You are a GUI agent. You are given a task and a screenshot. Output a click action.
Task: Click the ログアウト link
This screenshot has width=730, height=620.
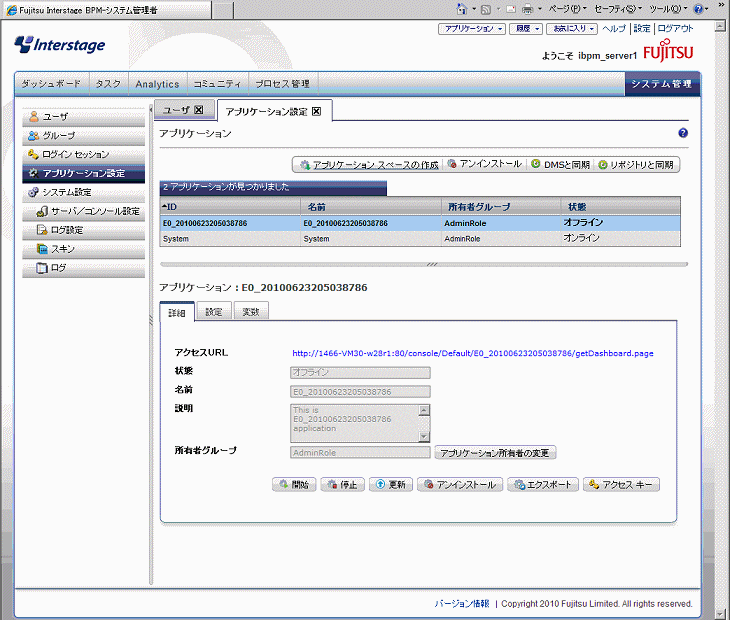675,28
